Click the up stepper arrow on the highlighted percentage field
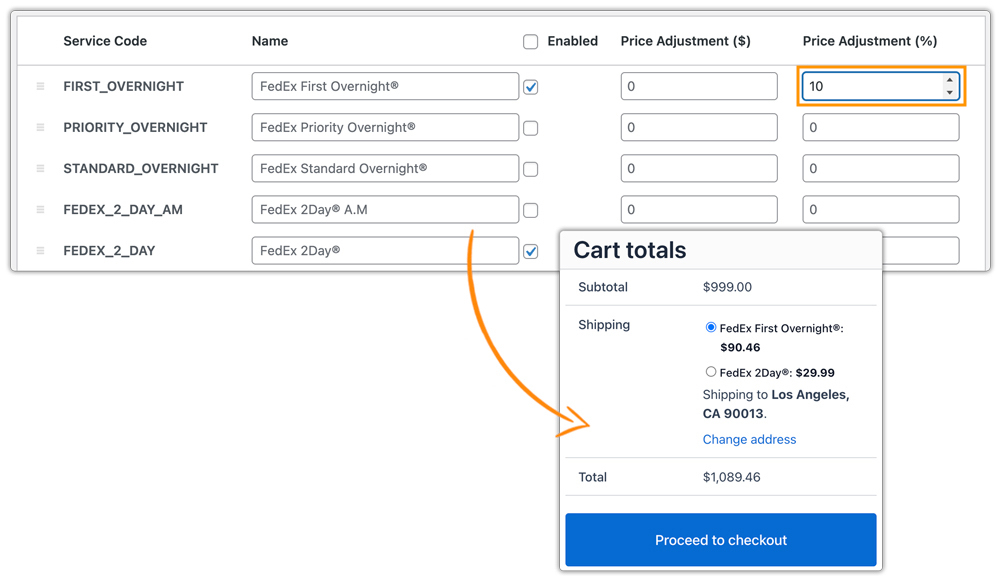The height and width of the screenshot is (580, 1000). tap(952, 81)
